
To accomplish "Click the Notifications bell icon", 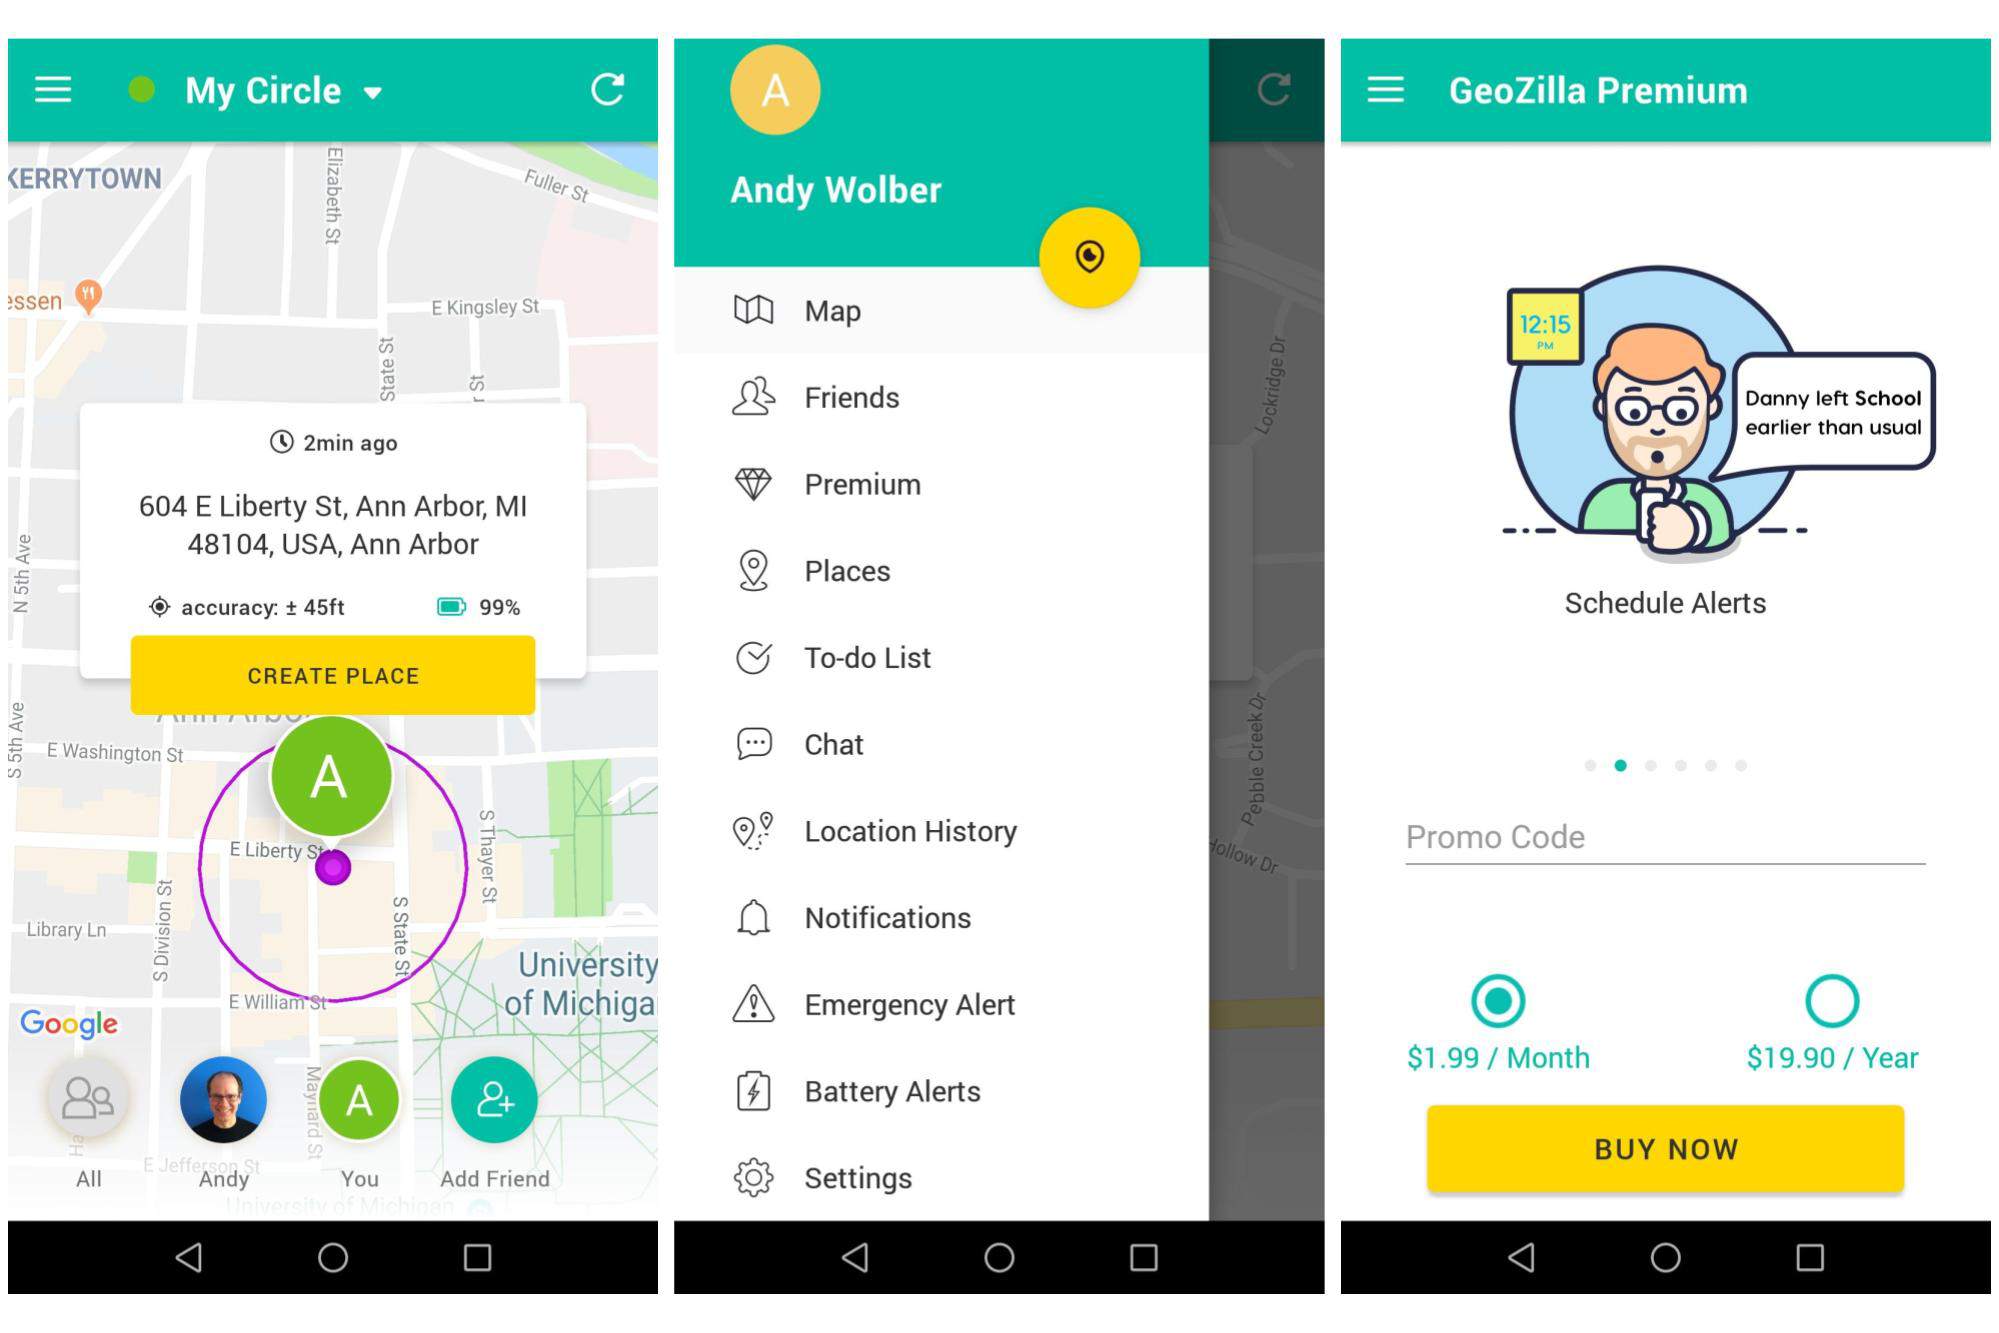I will coord(750,918).
